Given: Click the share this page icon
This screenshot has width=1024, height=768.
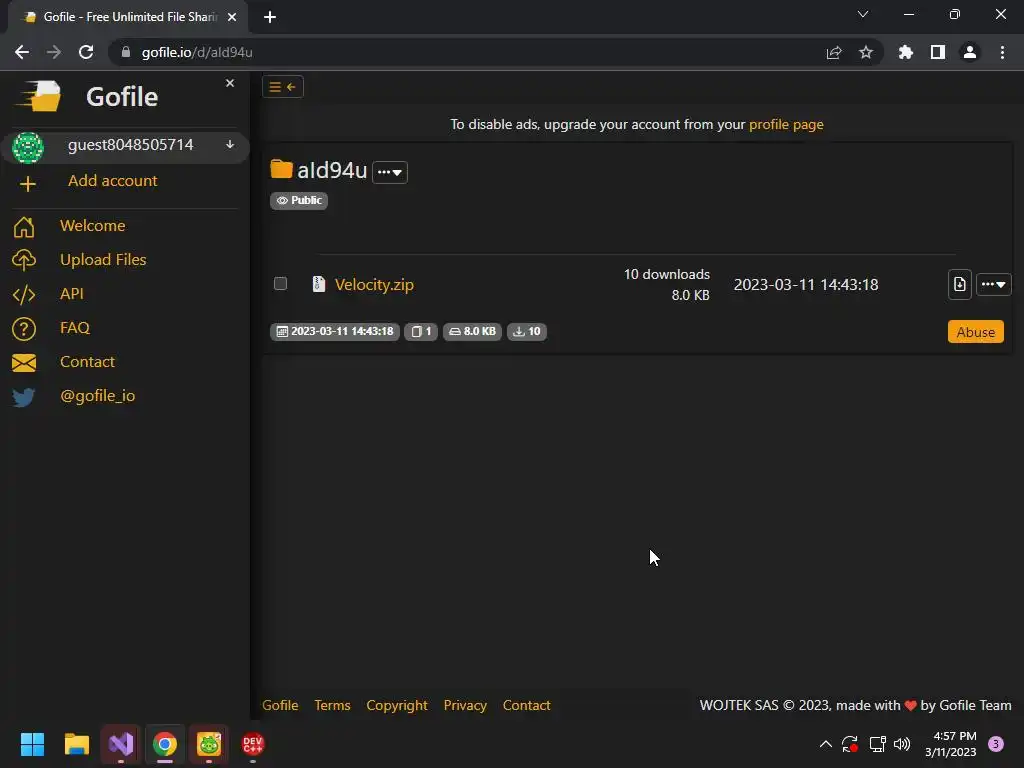Looking at the screenshot, I should click(834, 52).
